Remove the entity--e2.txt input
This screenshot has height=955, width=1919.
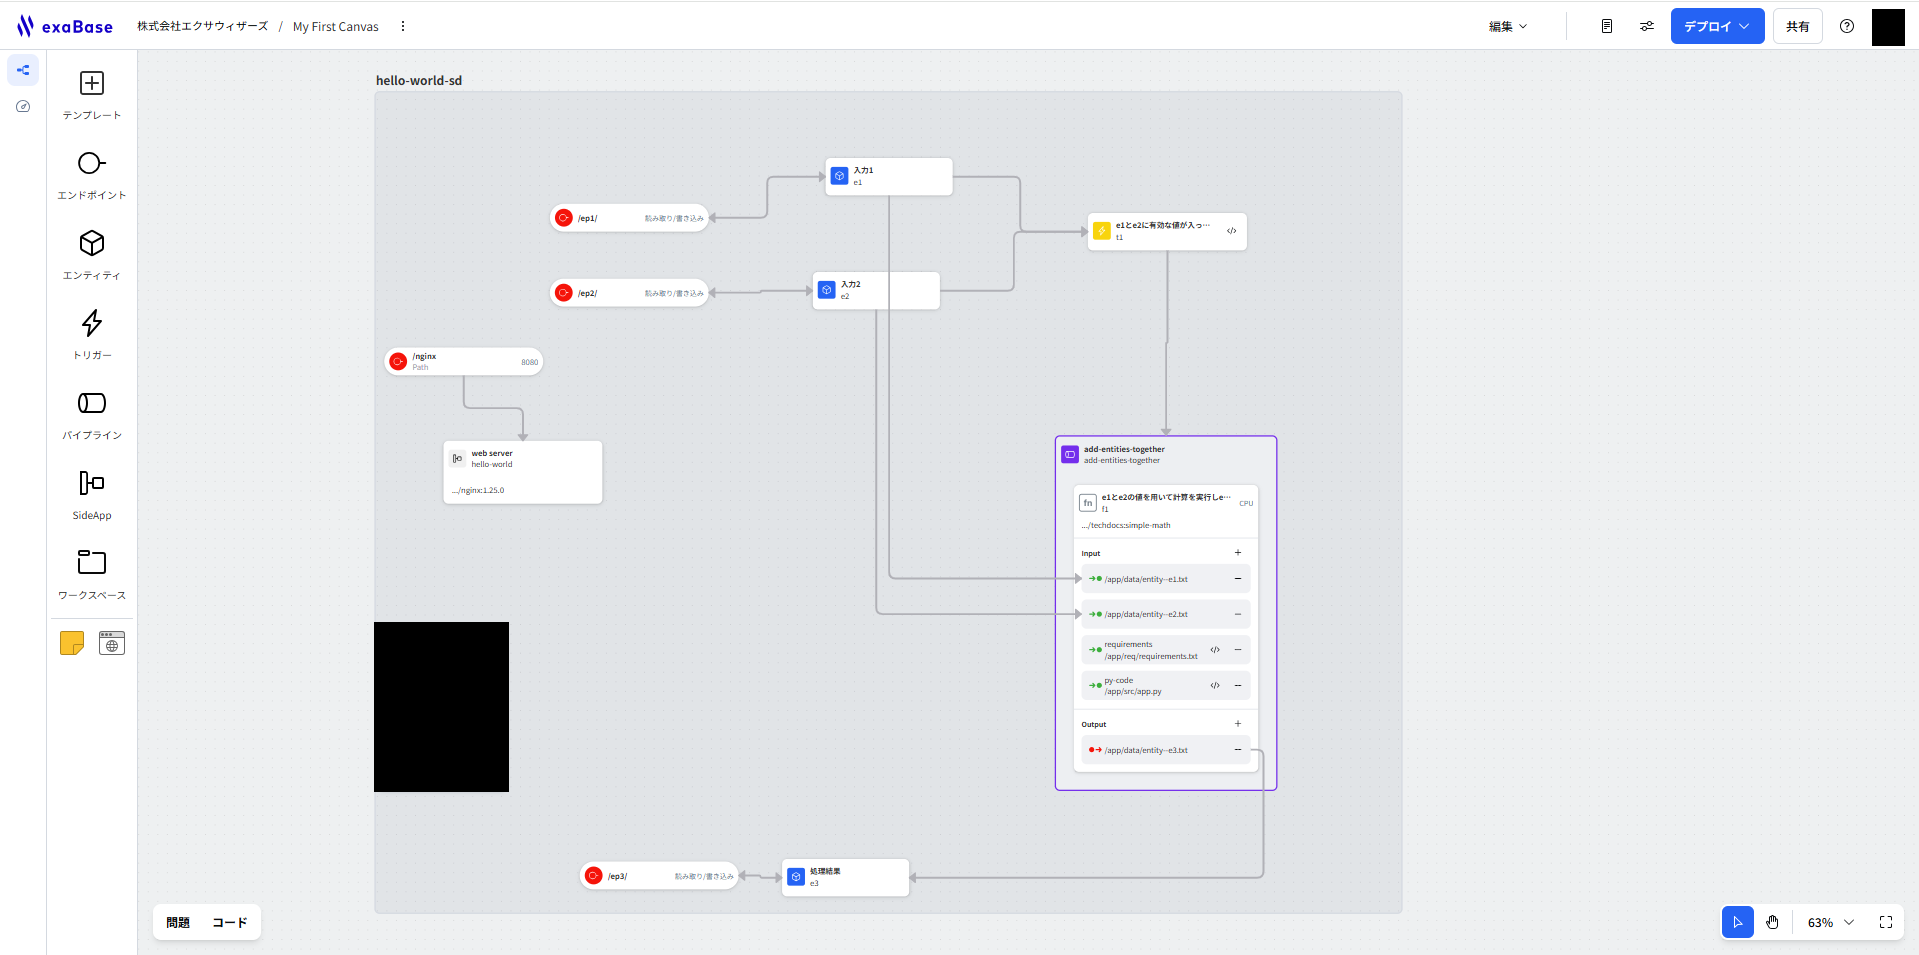(1238, 614)
